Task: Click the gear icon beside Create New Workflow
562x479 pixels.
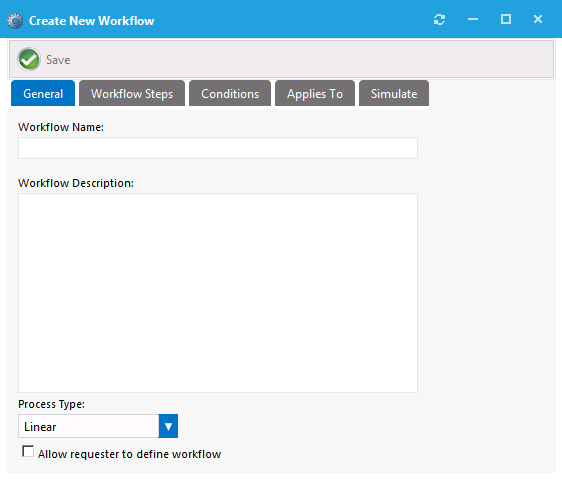Action: click(15, 21)
